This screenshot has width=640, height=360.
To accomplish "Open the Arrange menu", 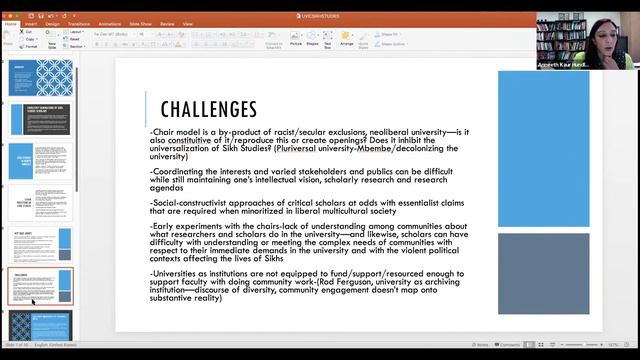I will [x=347, y=39].
